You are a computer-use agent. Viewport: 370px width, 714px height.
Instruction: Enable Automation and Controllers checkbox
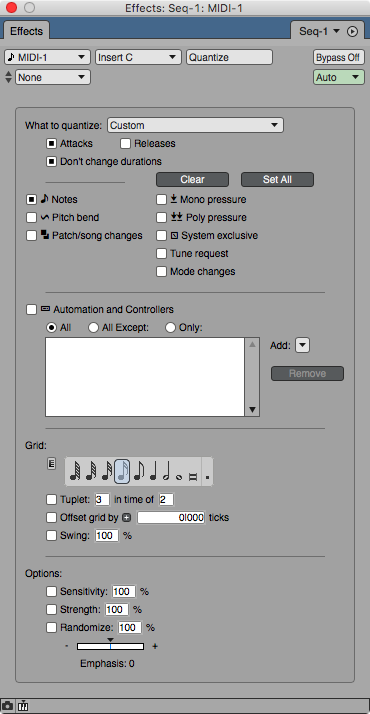point(31,310)
